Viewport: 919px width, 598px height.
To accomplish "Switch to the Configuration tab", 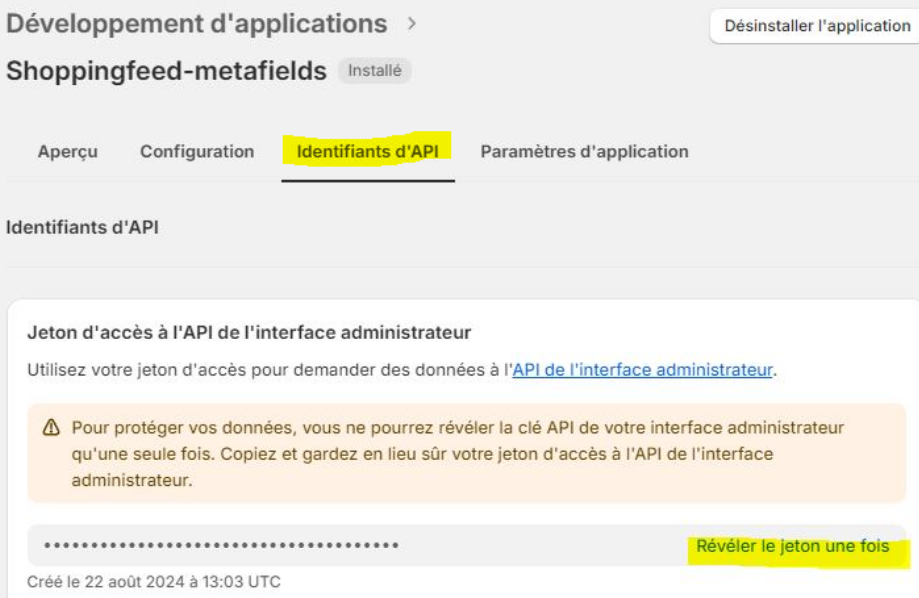I will pos(197,152).
